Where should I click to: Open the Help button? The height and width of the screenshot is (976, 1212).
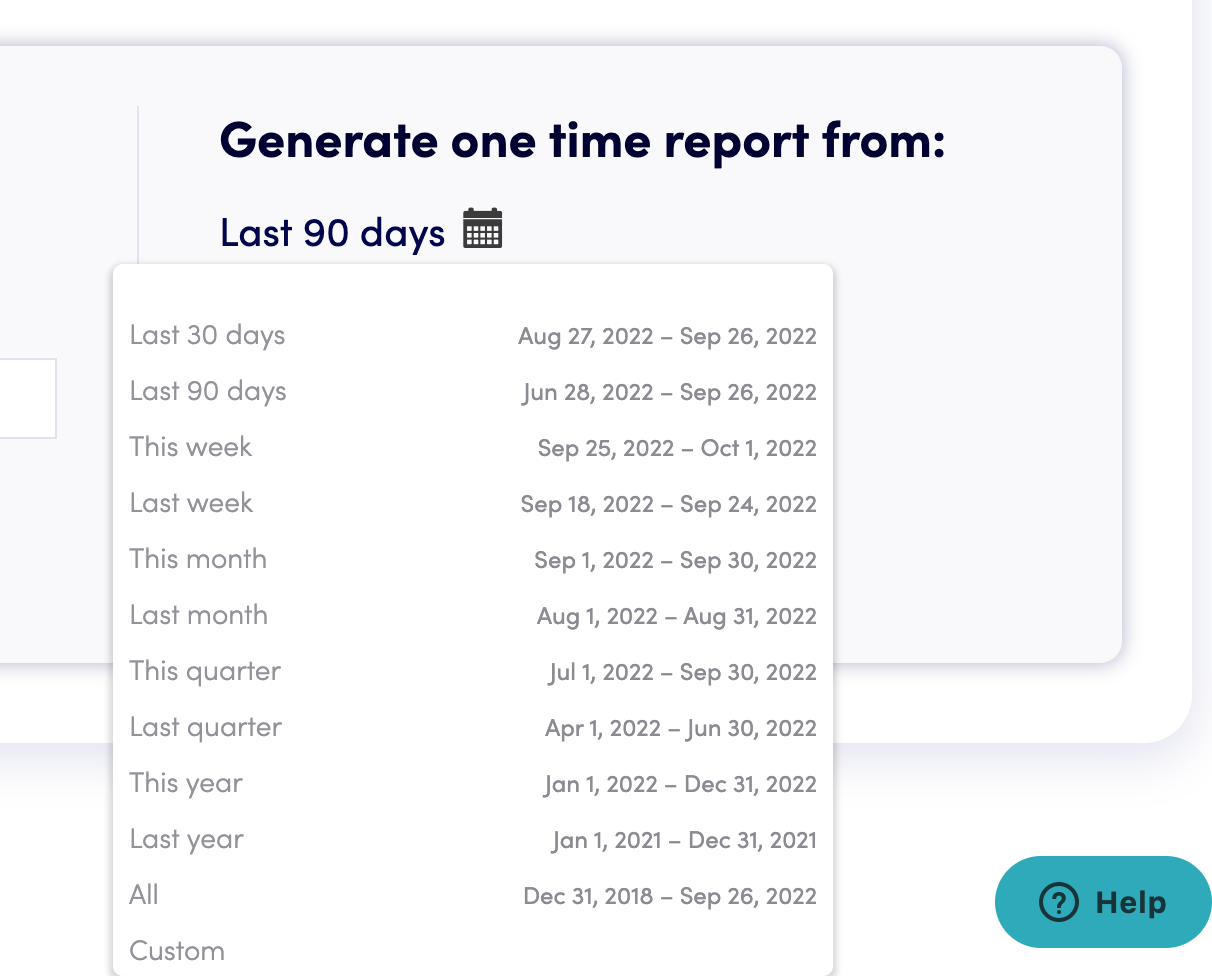pyautogui.click(x=1103, y=903)
